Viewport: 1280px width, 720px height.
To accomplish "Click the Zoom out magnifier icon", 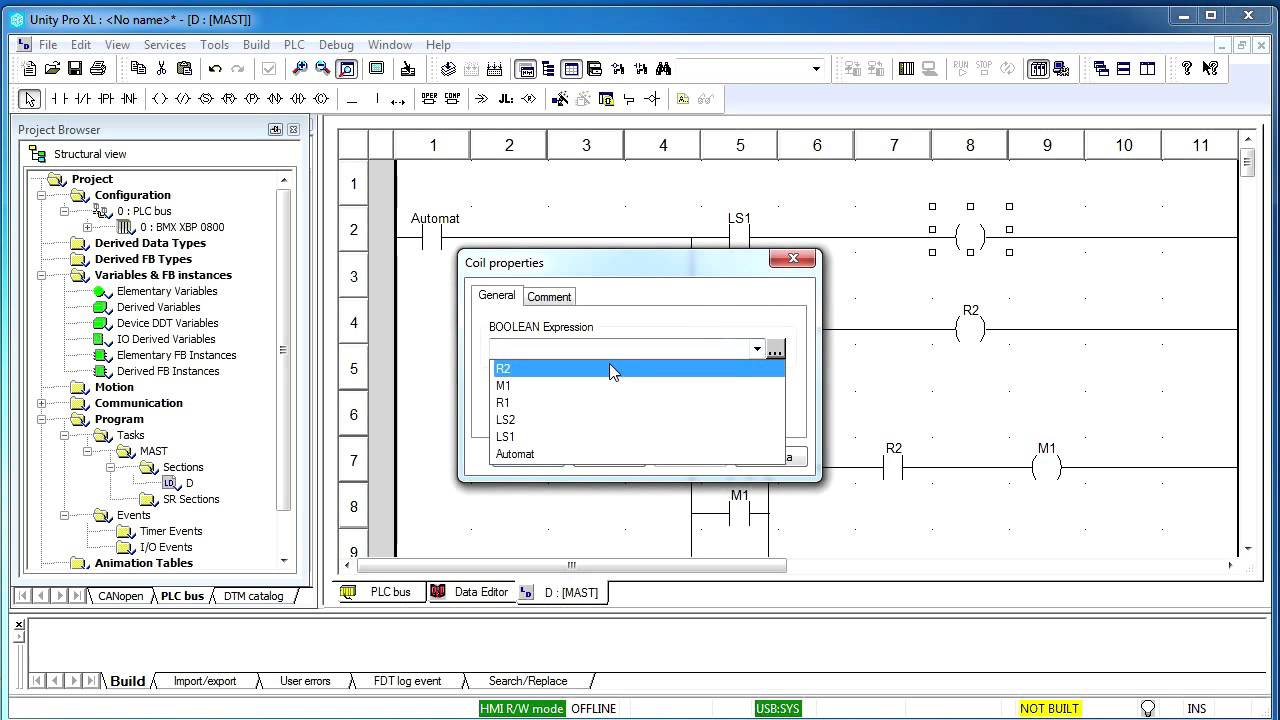I will [322, 68].
